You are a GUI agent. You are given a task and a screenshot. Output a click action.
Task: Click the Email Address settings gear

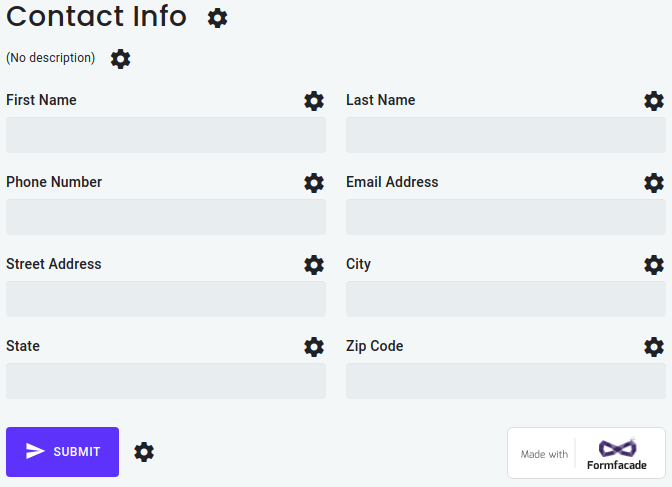click(x=654, y=183)
